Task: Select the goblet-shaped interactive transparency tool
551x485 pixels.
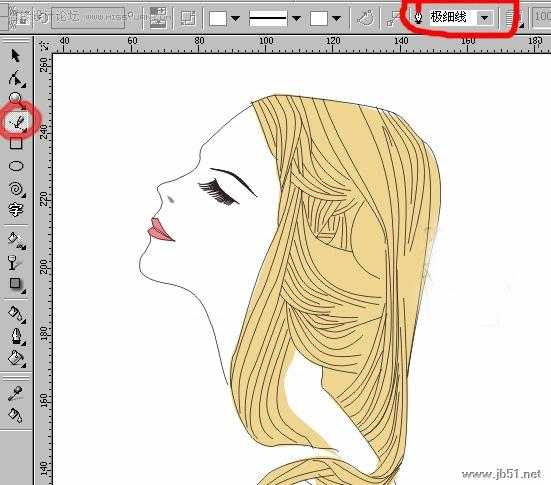Action: (14, 263)
